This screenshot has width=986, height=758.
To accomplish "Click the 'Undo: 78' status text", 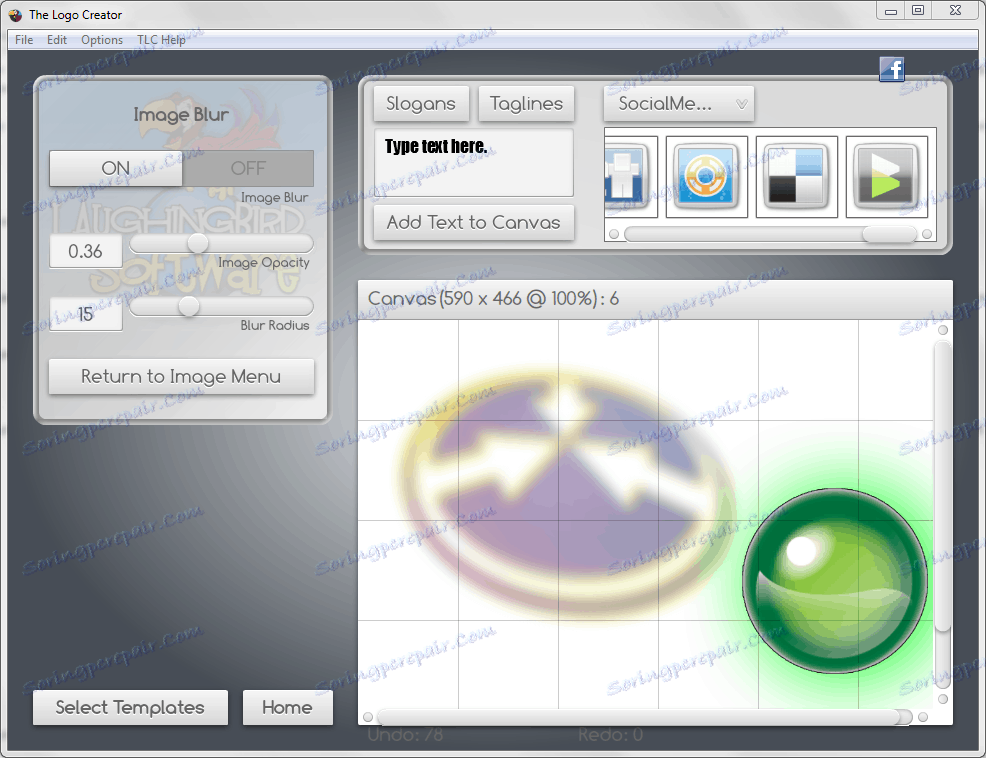I will click(405, 735).
